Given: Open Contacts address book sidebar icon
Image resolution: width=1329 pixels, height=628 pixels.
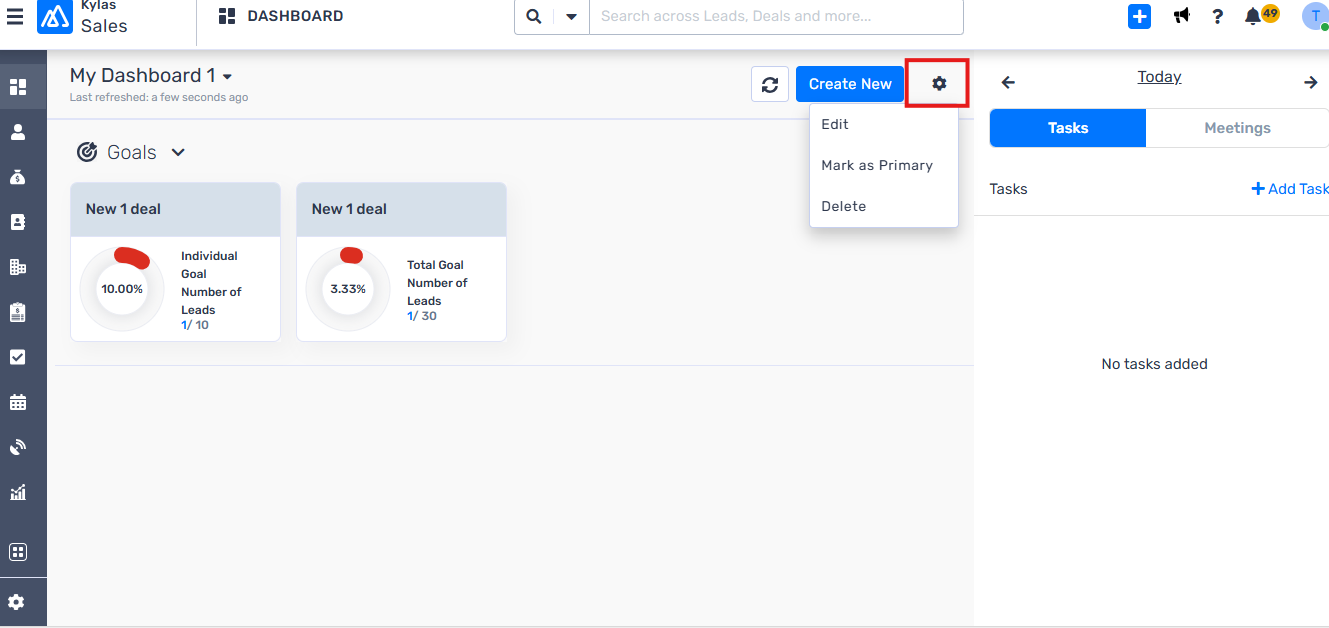Looking at the screenshot, I should (18, 222).
